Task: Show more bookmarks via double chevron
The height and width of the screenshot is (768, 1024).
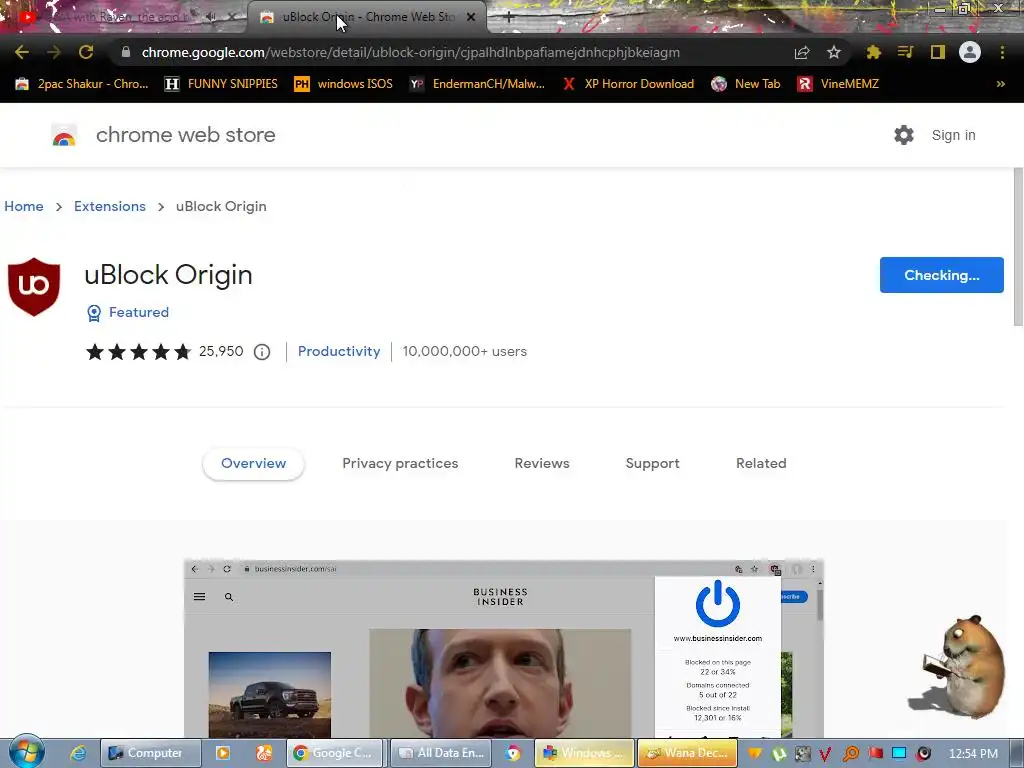Action: pos(1000,84)
